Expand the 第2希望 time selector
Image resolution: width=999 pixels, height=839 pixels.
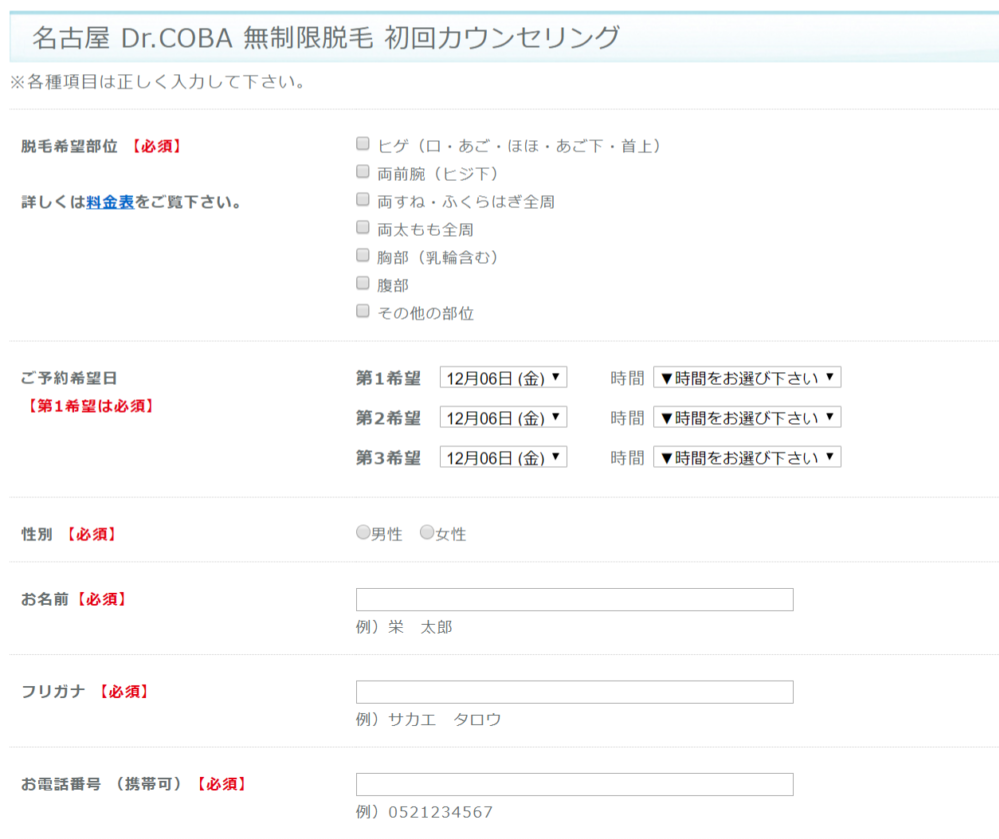pyautogui.click(x=747, y=417)
